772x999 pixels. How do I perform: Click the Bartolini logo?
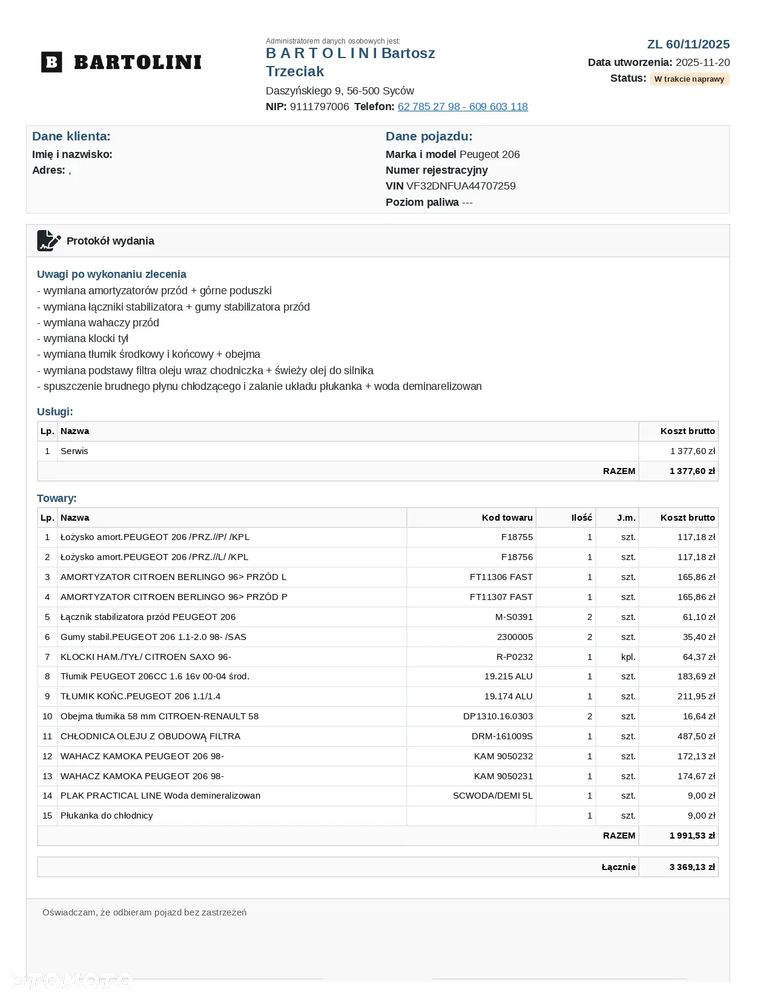click(x=121, y=62)
